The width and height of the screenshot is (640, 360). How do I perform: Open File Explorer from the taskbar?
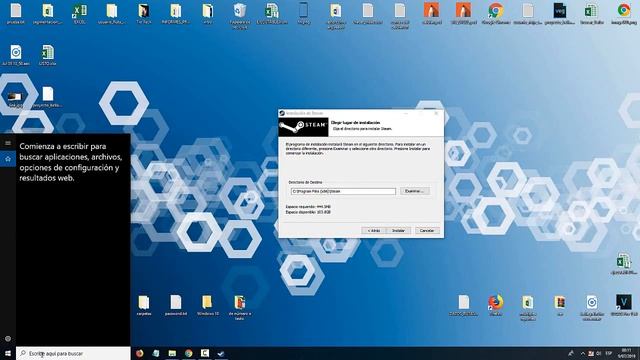[172, 353]
